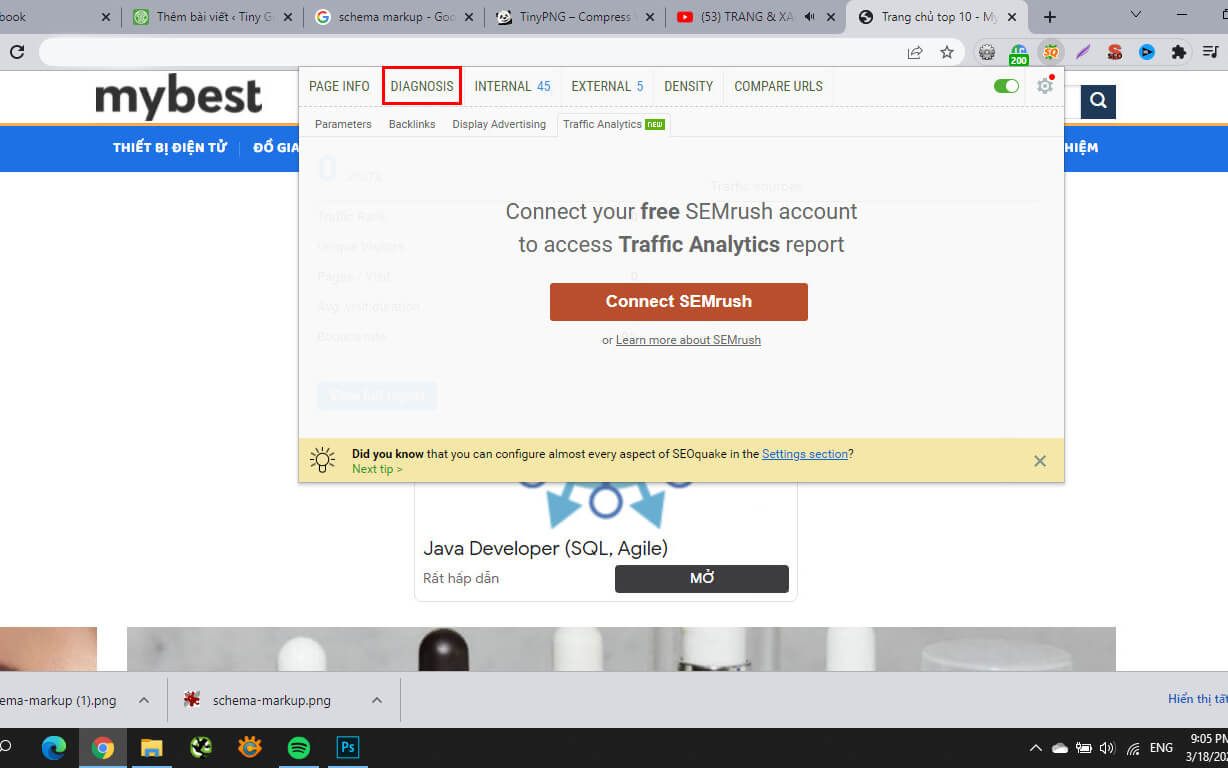1228x768 pixels.
Task: Open File Explorer from the taskbar
Action: (152, 747)
